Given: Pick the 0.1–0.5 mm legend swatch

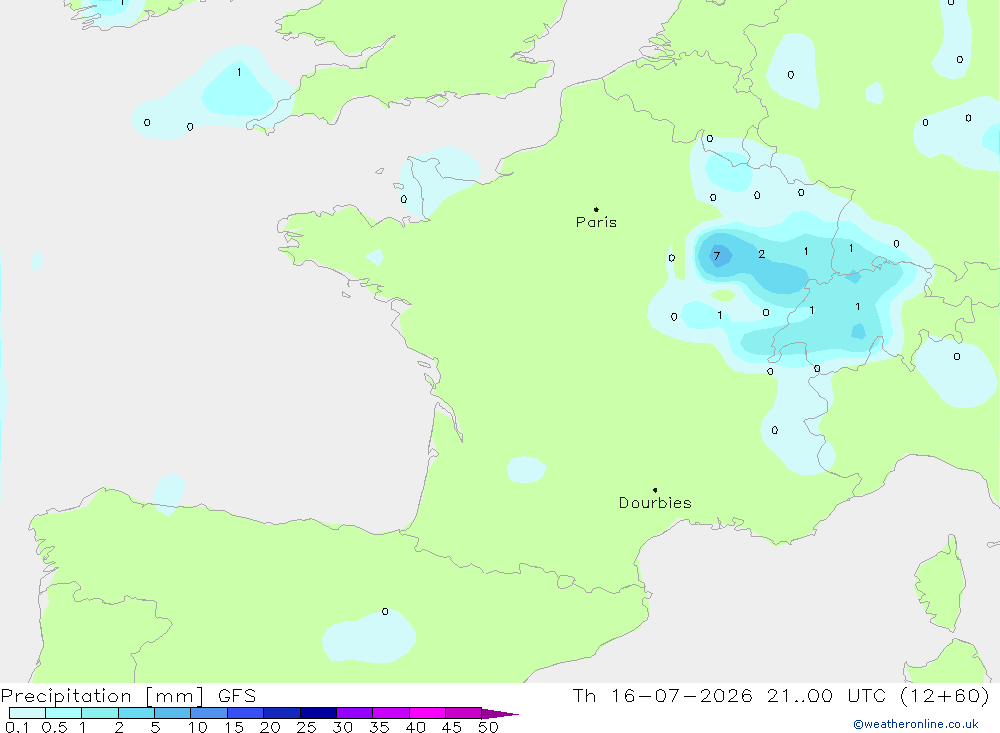Looking at the screenshot, I should [27, 713].
